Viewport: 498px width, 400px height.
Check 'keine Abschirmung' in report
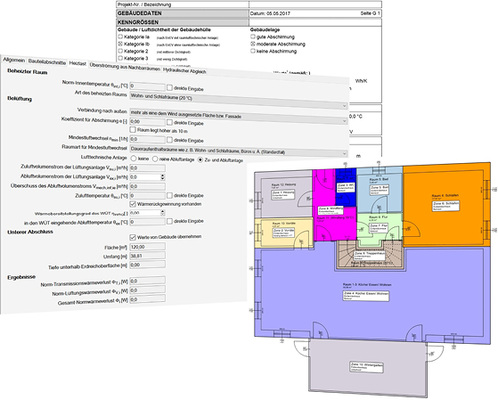253,51
